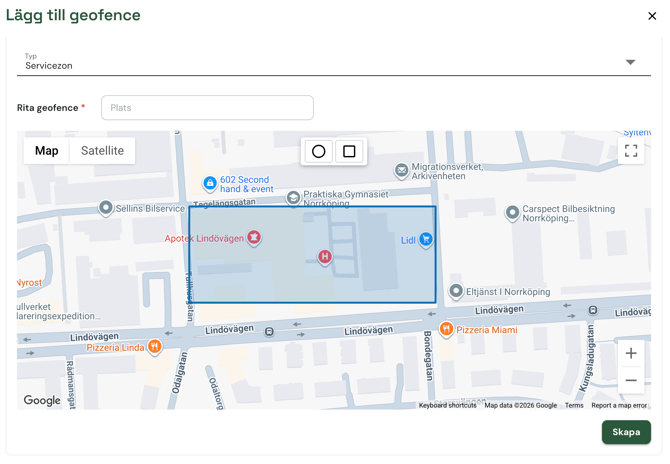The image size is (670, 464).
Task: Click the Pizzeria Miami restaurant marker
Action: tap(446, 329)
